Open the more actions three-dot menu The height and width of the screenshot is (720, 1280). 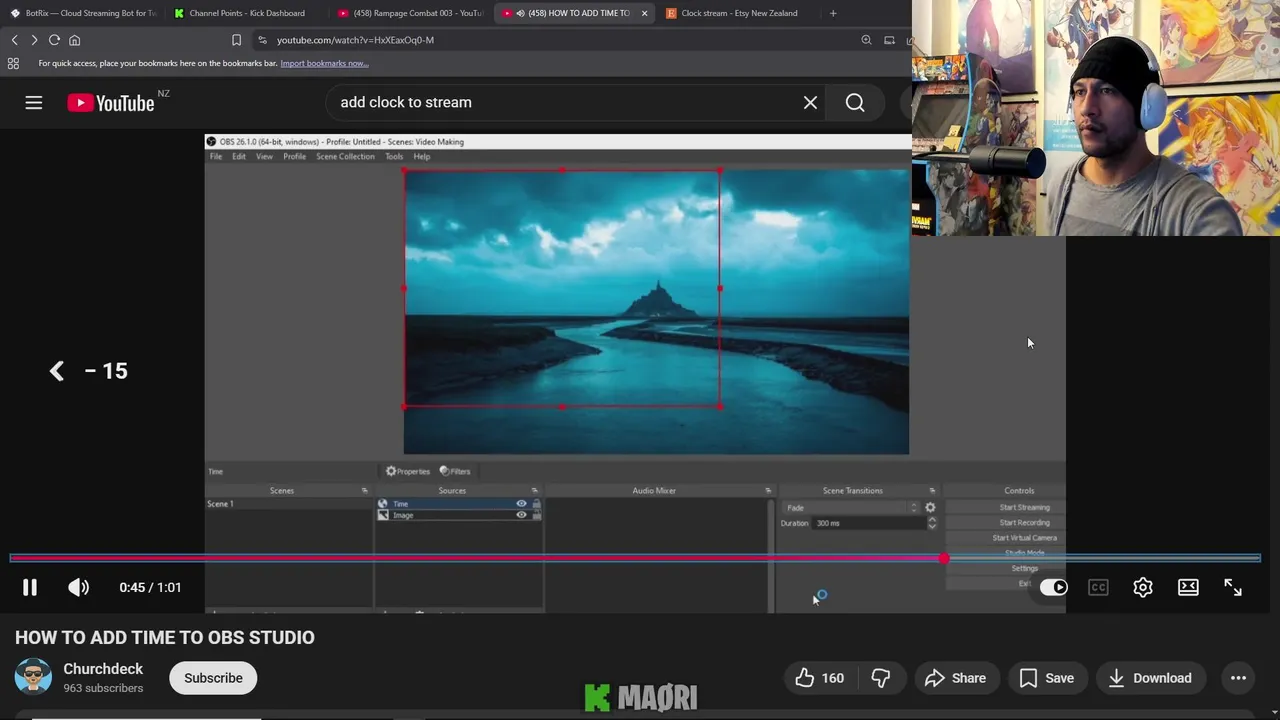click(x=1238, y=678)
